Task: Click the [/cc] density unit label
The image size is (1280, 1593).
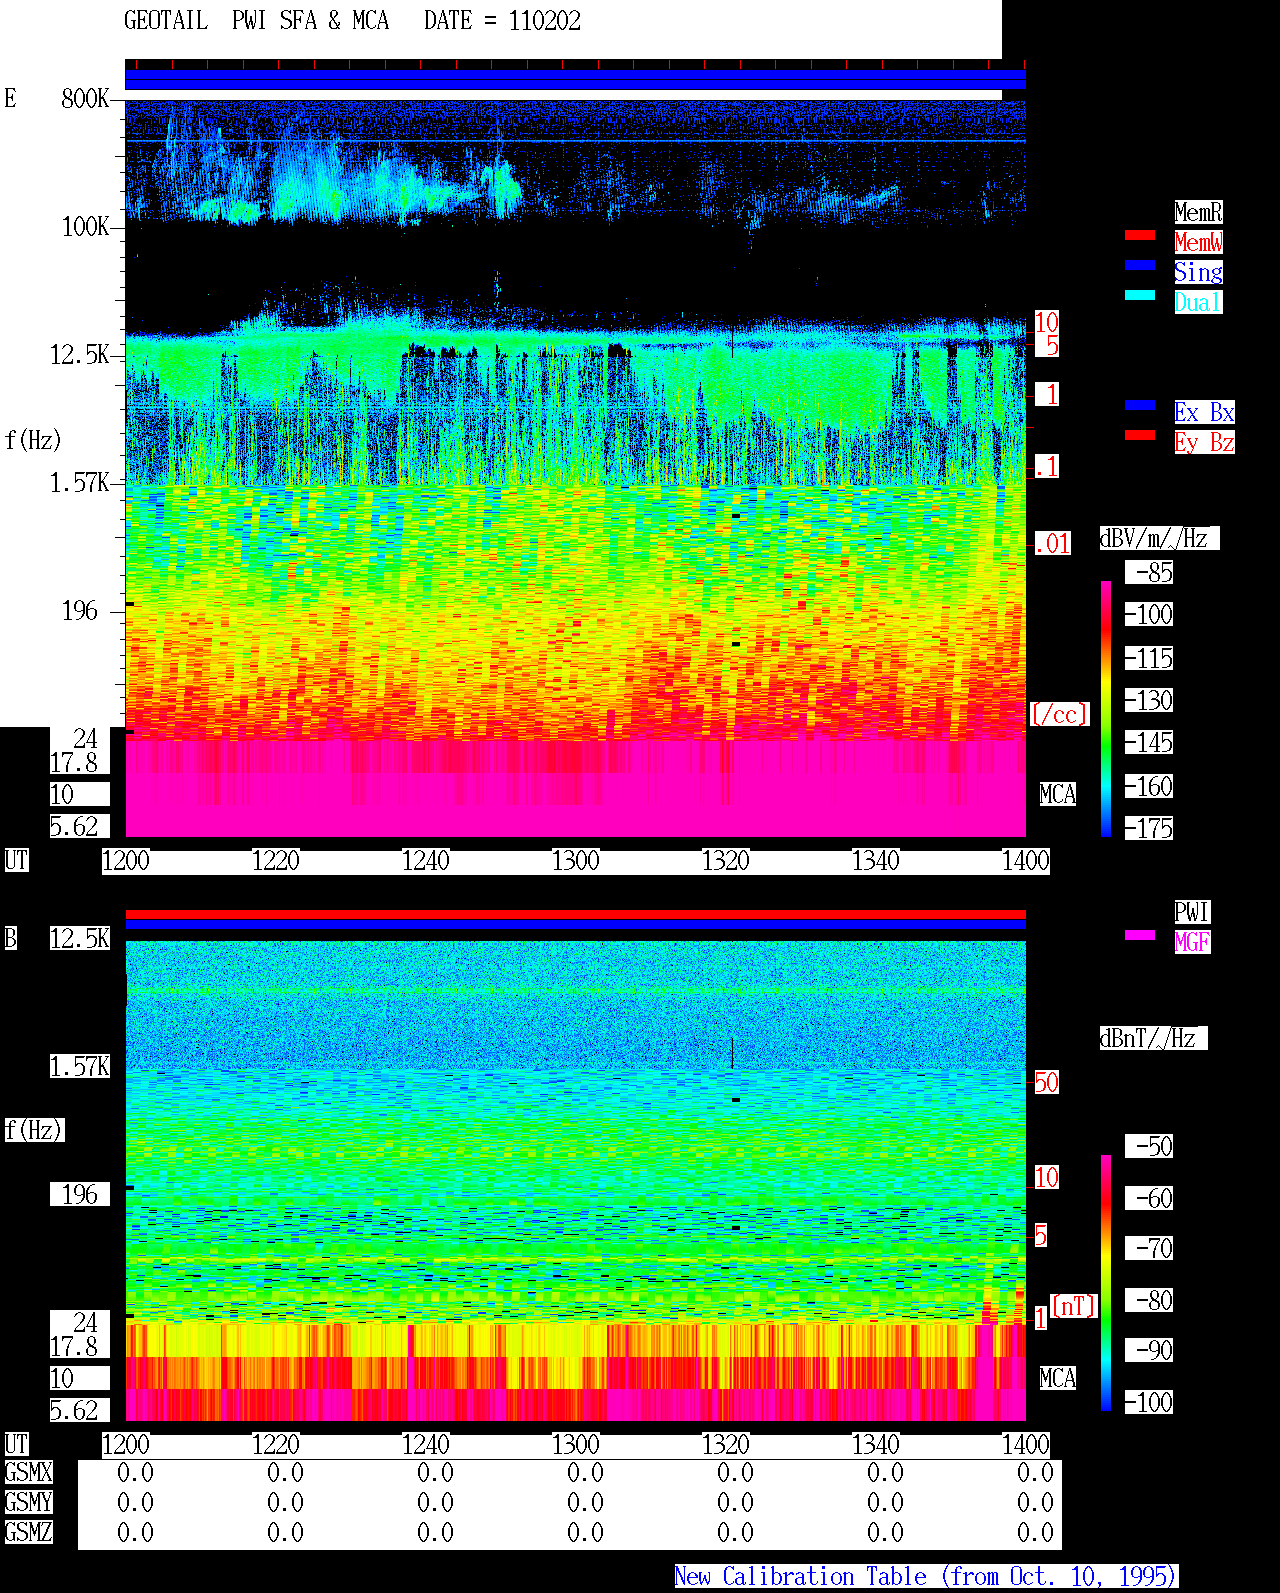Action: [1059, 714]
